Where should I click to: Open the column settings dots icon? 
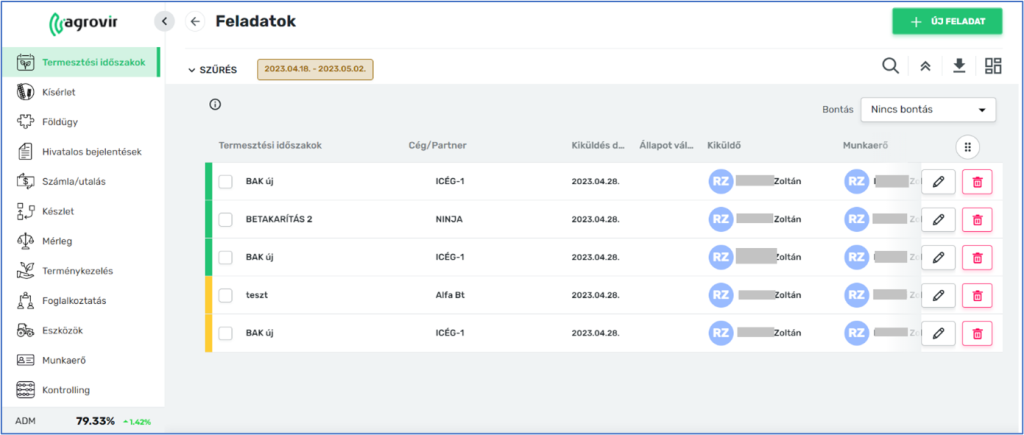click(x=967, y=147)
